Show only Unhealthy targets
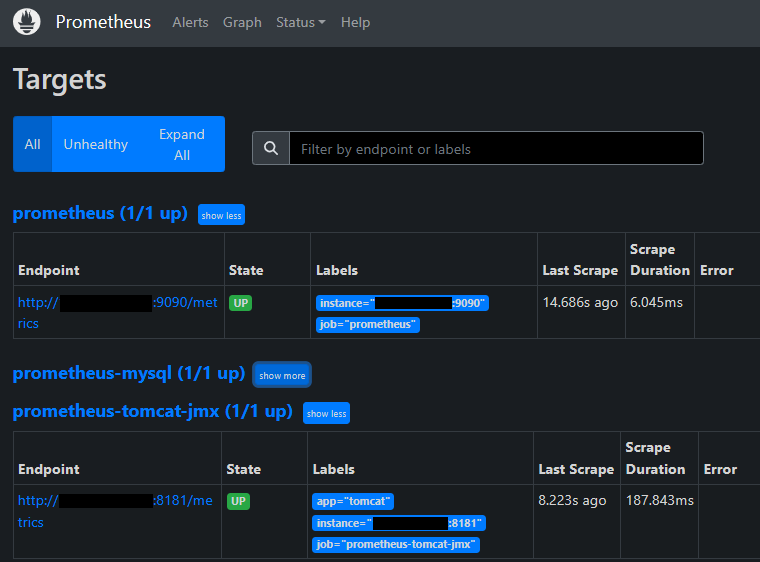Image resolution: width=760 pixels, height=562 pixels. point(95,144)
